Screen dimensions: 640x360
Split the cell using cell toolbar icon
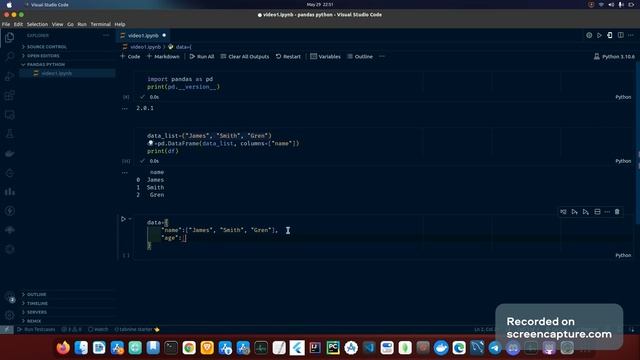point(597,212)
